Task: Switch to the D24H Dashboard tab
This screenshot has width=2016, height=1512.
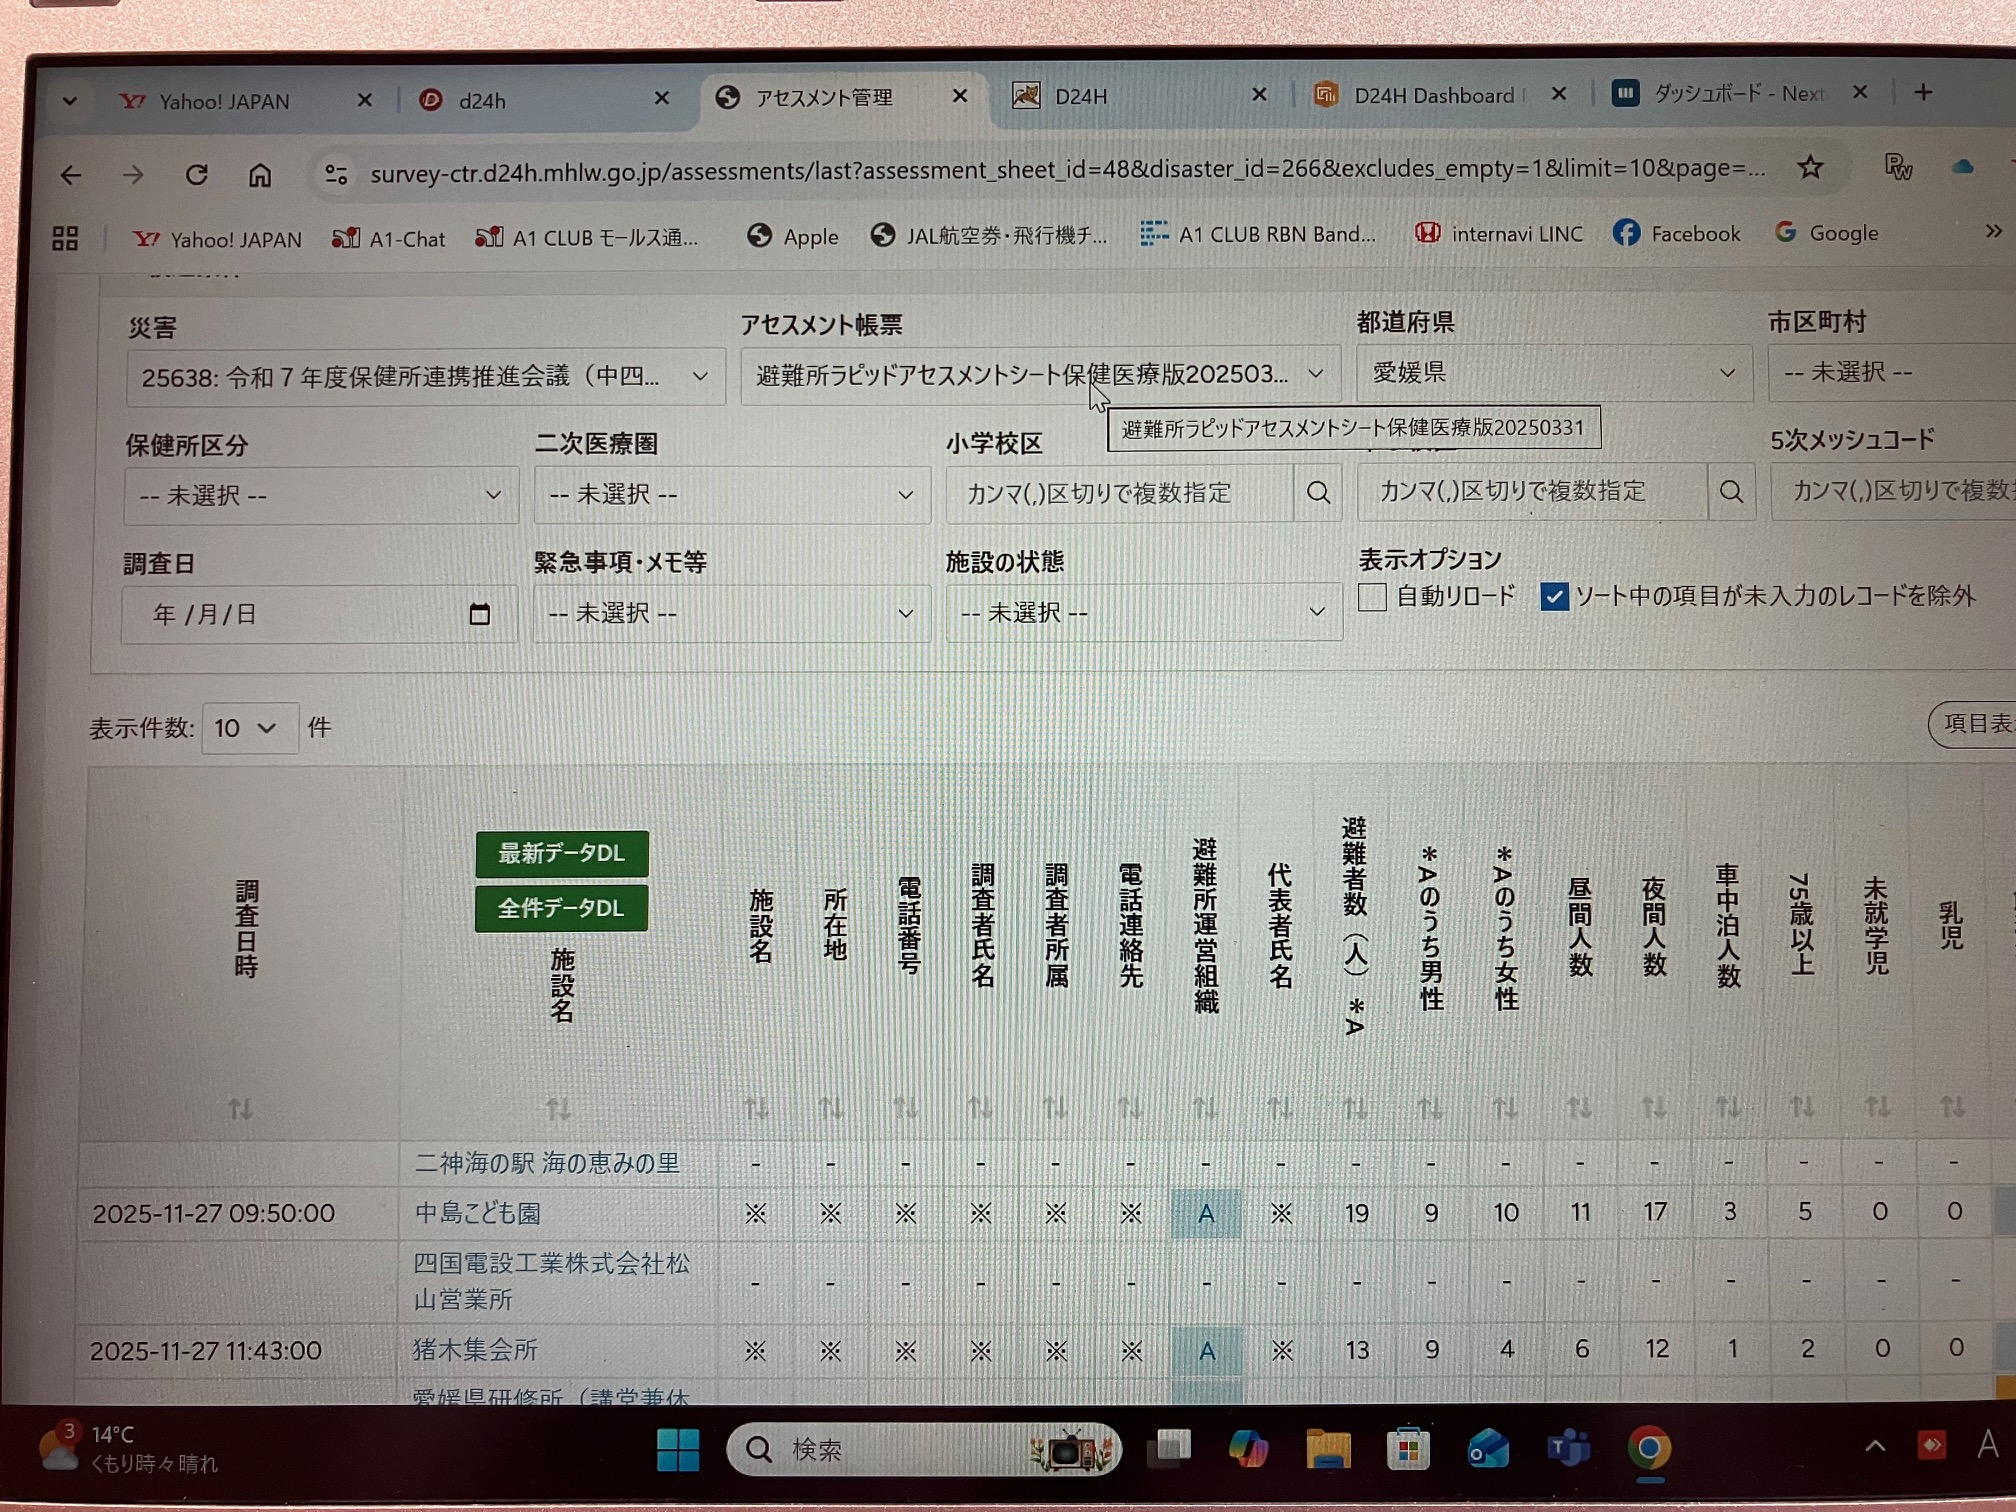Action: coord(1432,96)
